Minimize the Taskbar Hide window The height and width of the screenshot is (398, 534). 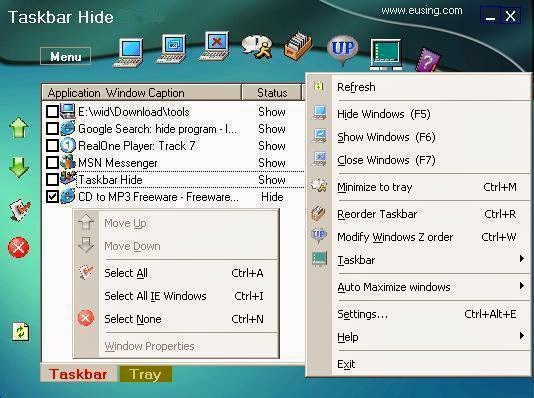pyautogui.click(x=490, y=16)
